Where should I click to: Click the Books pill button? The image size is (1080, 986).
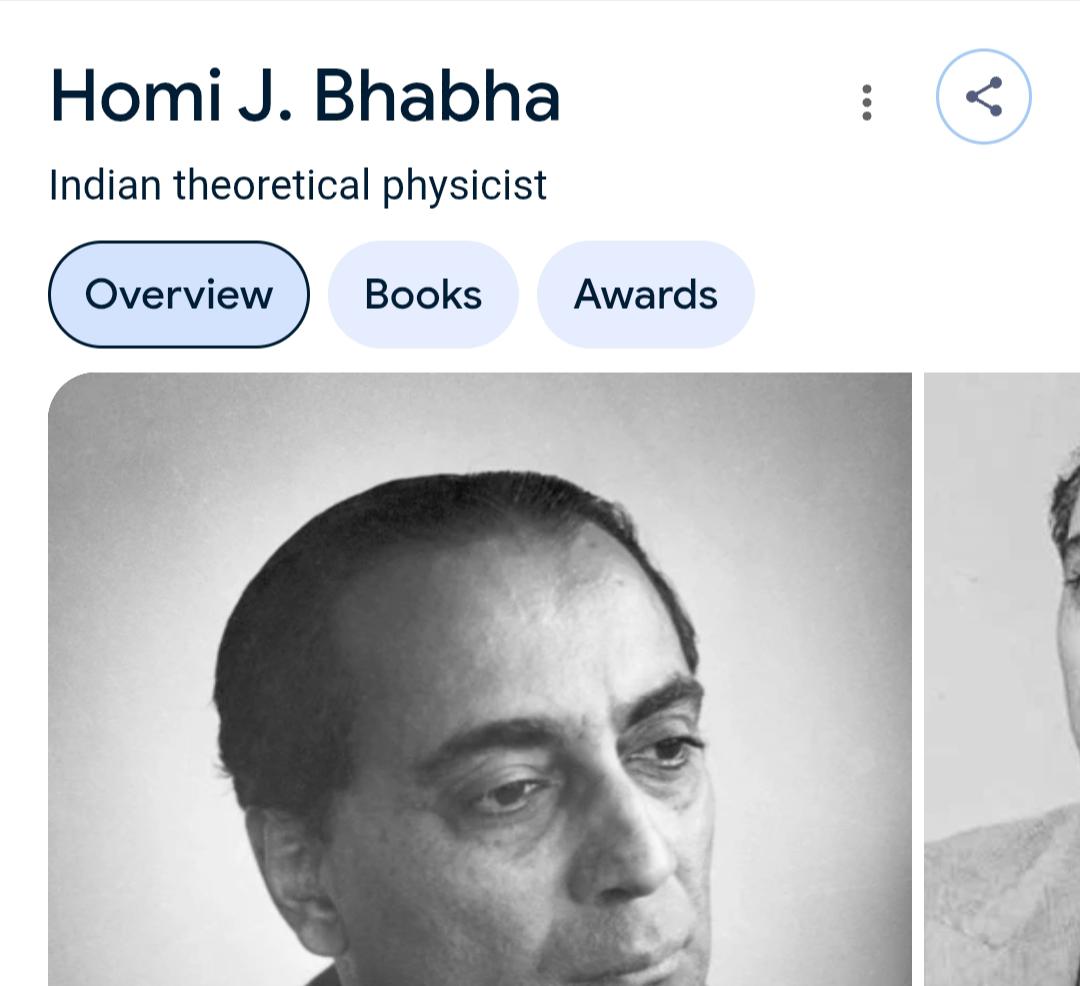click(x=422, y=294)
